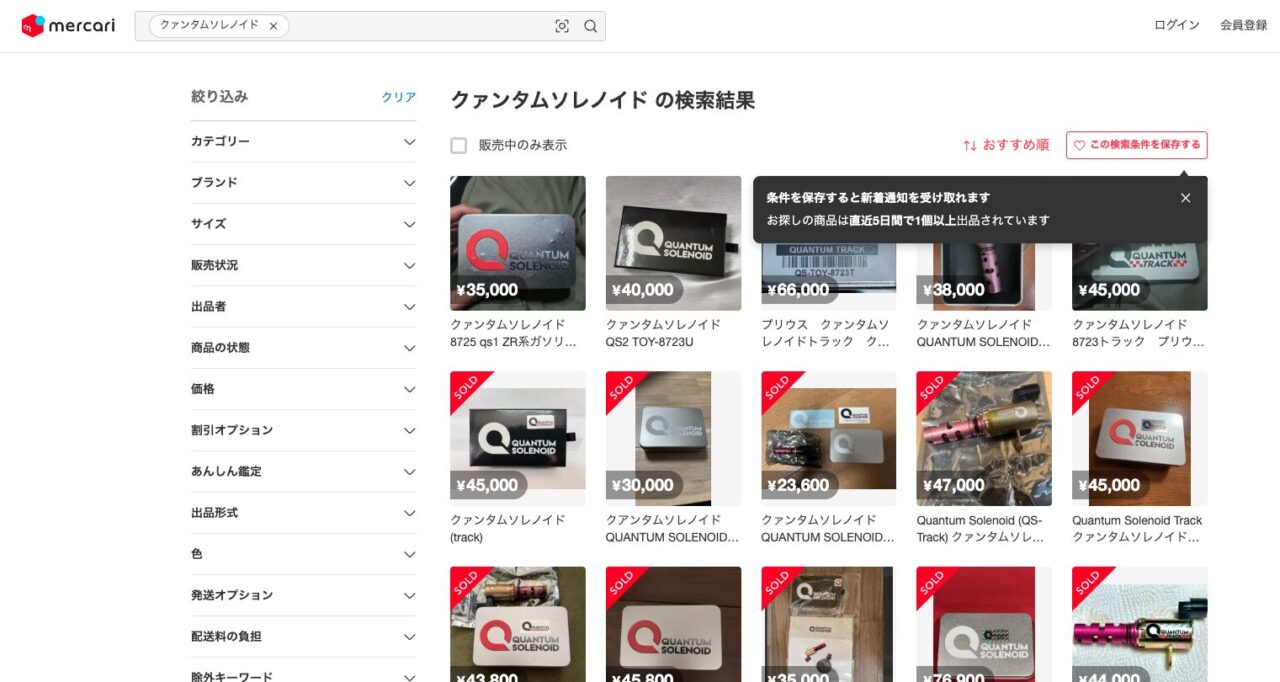1280x682 pixels.
Task: Remove the クァンタムソレノイド search chip
Action: tap(273, 26)
